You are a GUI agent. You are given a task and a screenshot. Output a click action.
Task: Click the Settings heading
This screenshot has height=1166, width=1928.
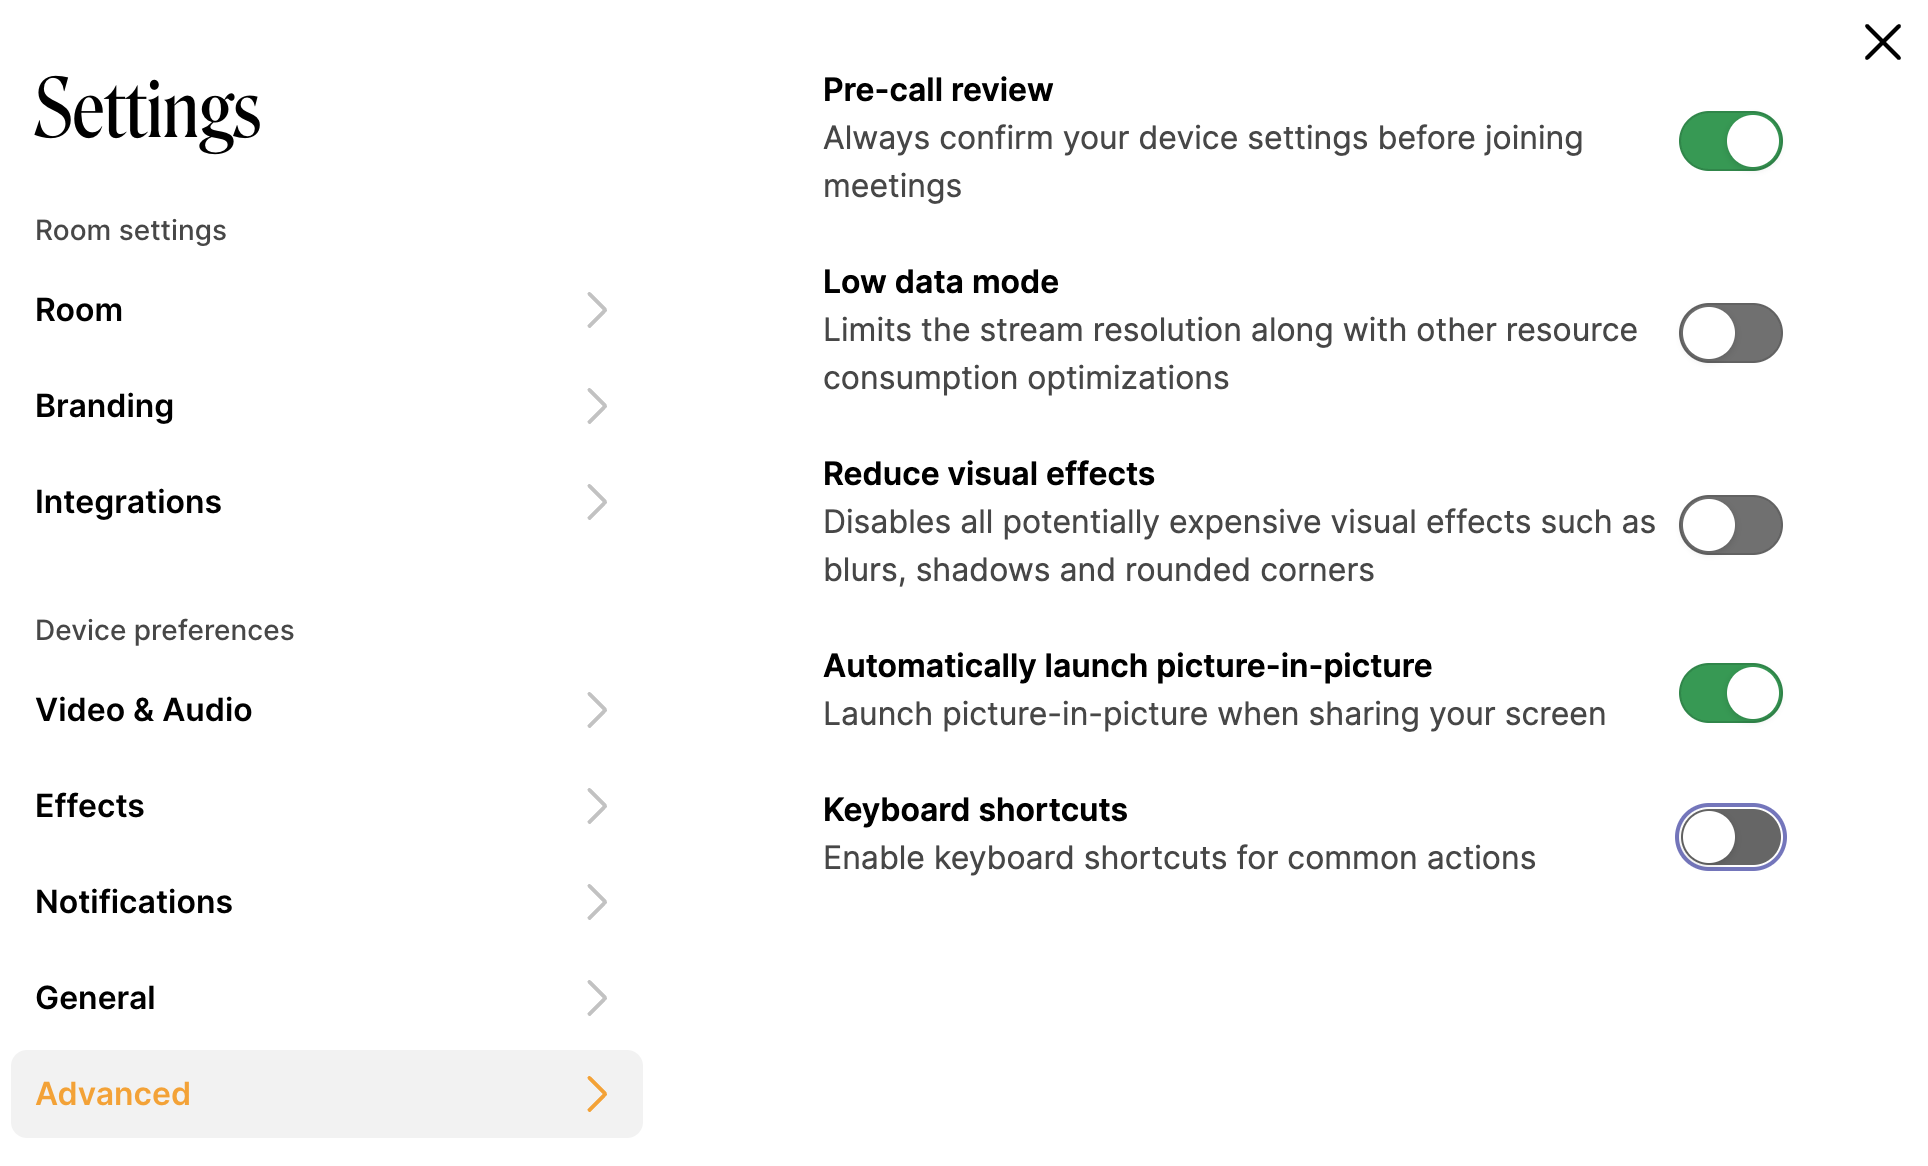point(146,112)
